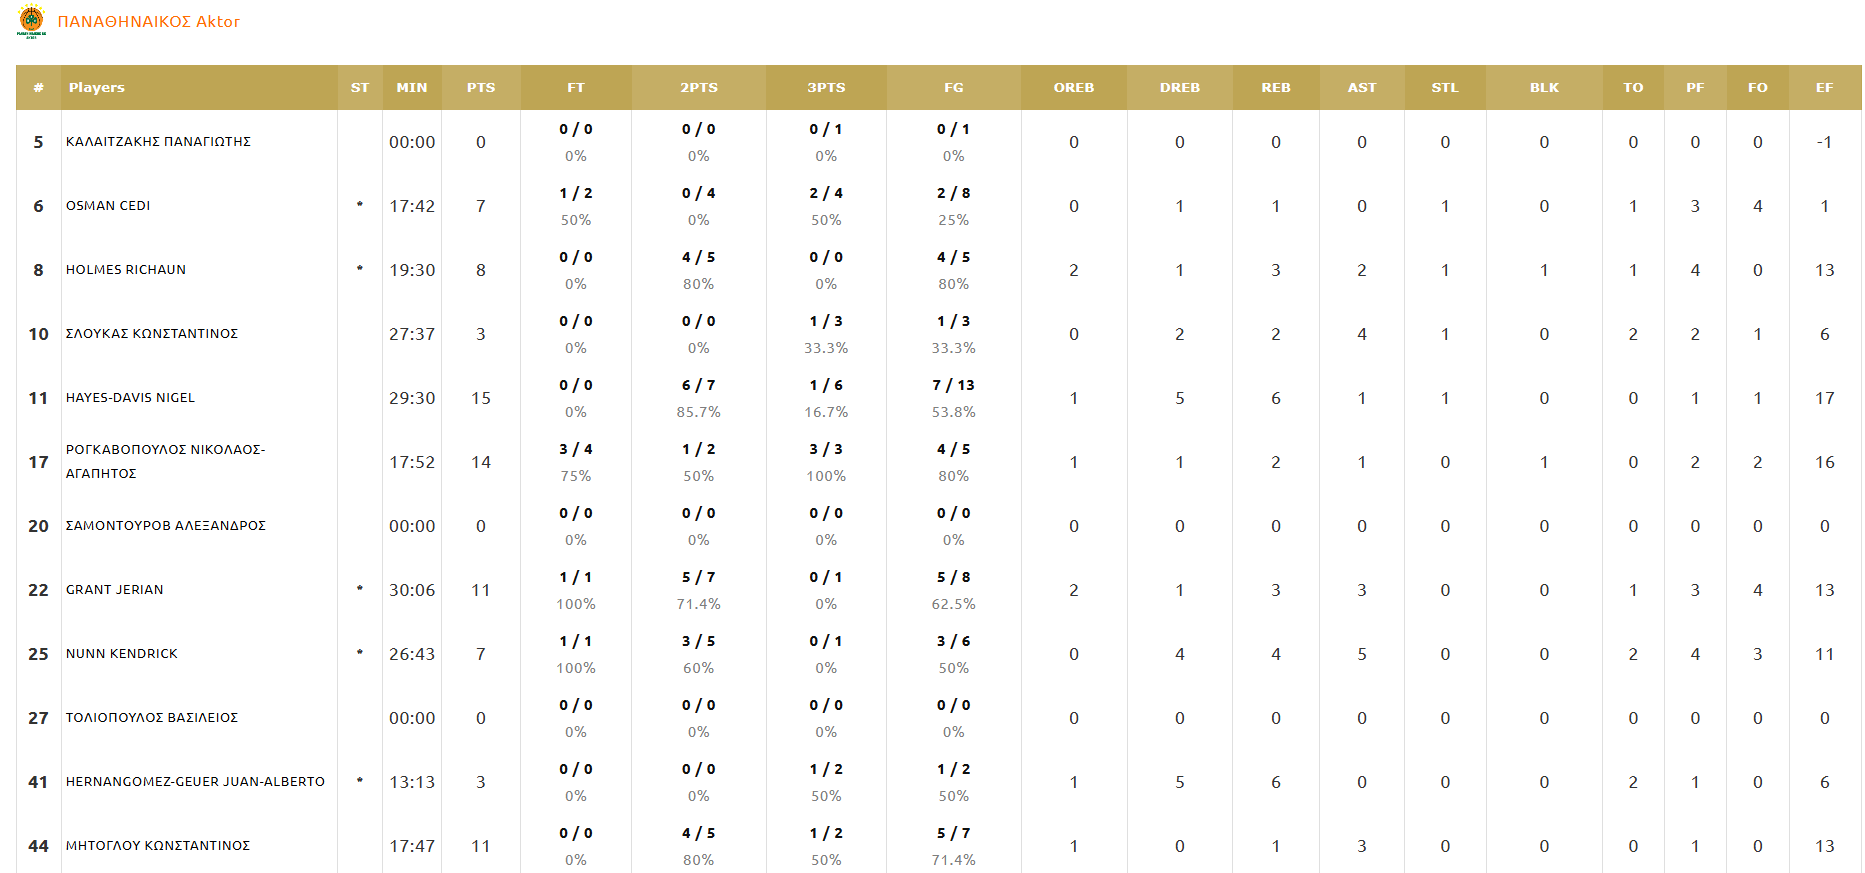This screenshot has height=873, width=1865.
Task: Click the MIN column header
Action: pos(412,88)
